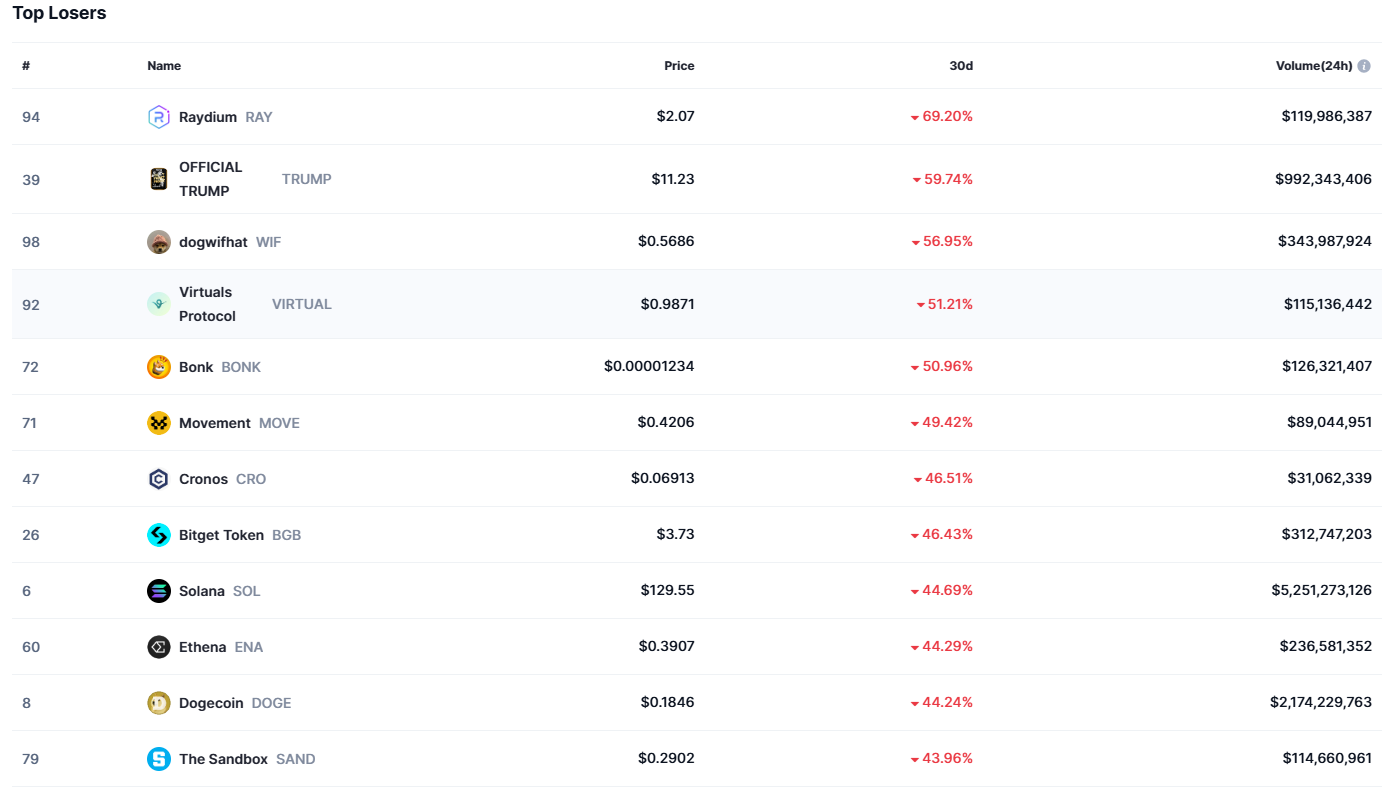Click the Bonk coin logo
The height and width of the screenshot is (798, 1395).
tap(159, 367)
